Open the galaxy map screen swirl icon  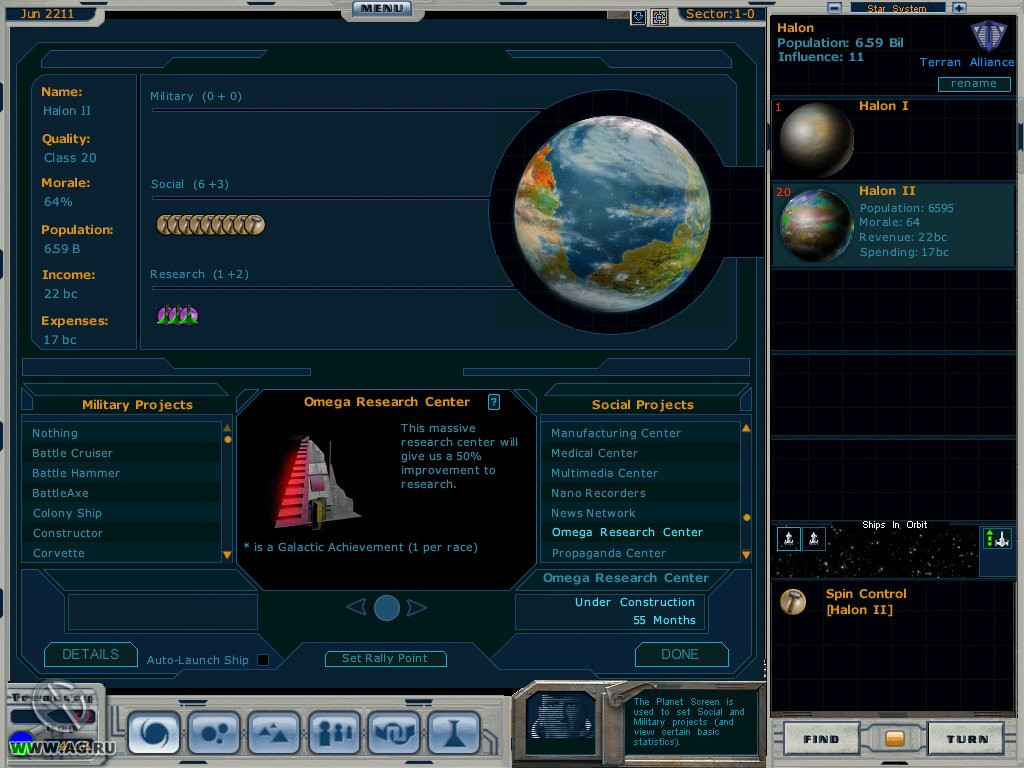point(154,732)
